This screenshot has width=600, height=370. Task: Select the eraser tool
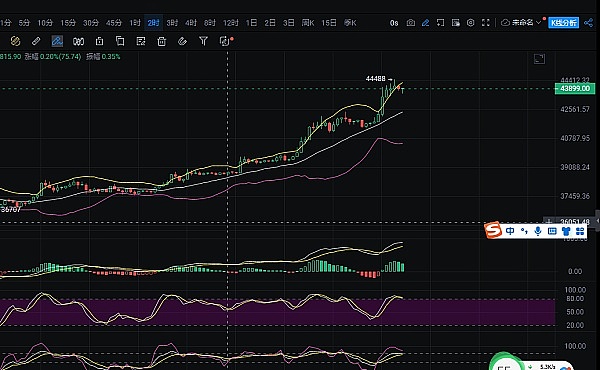183,41
